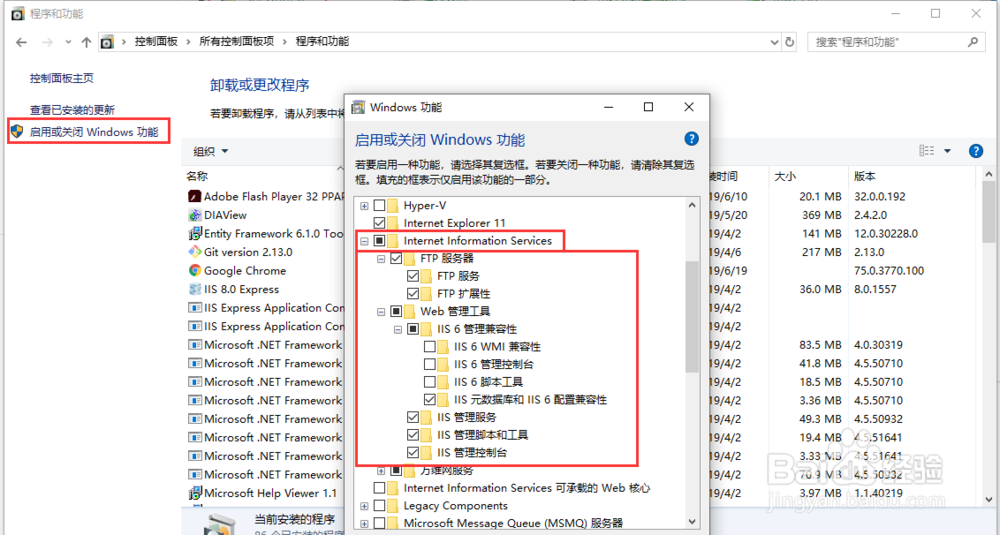Click 控制面板 breadcrumb in address bar

click(x=156, y=41)
